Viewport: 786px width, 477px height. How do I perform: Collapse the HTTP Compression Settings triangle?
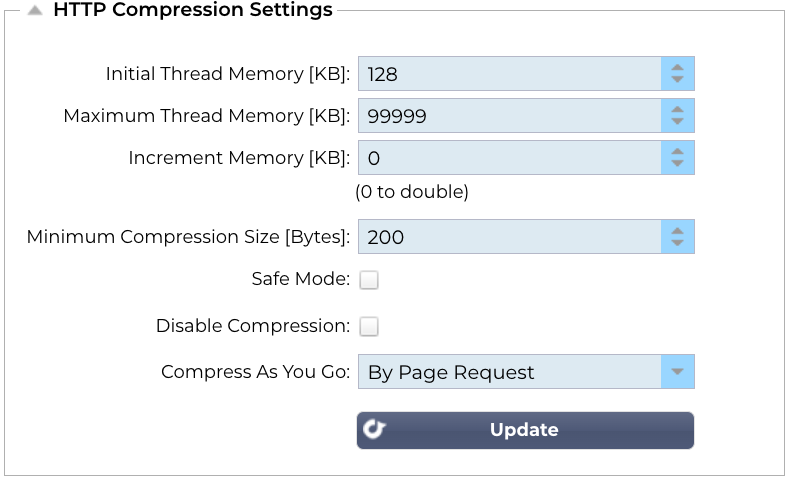click(35, 12)
